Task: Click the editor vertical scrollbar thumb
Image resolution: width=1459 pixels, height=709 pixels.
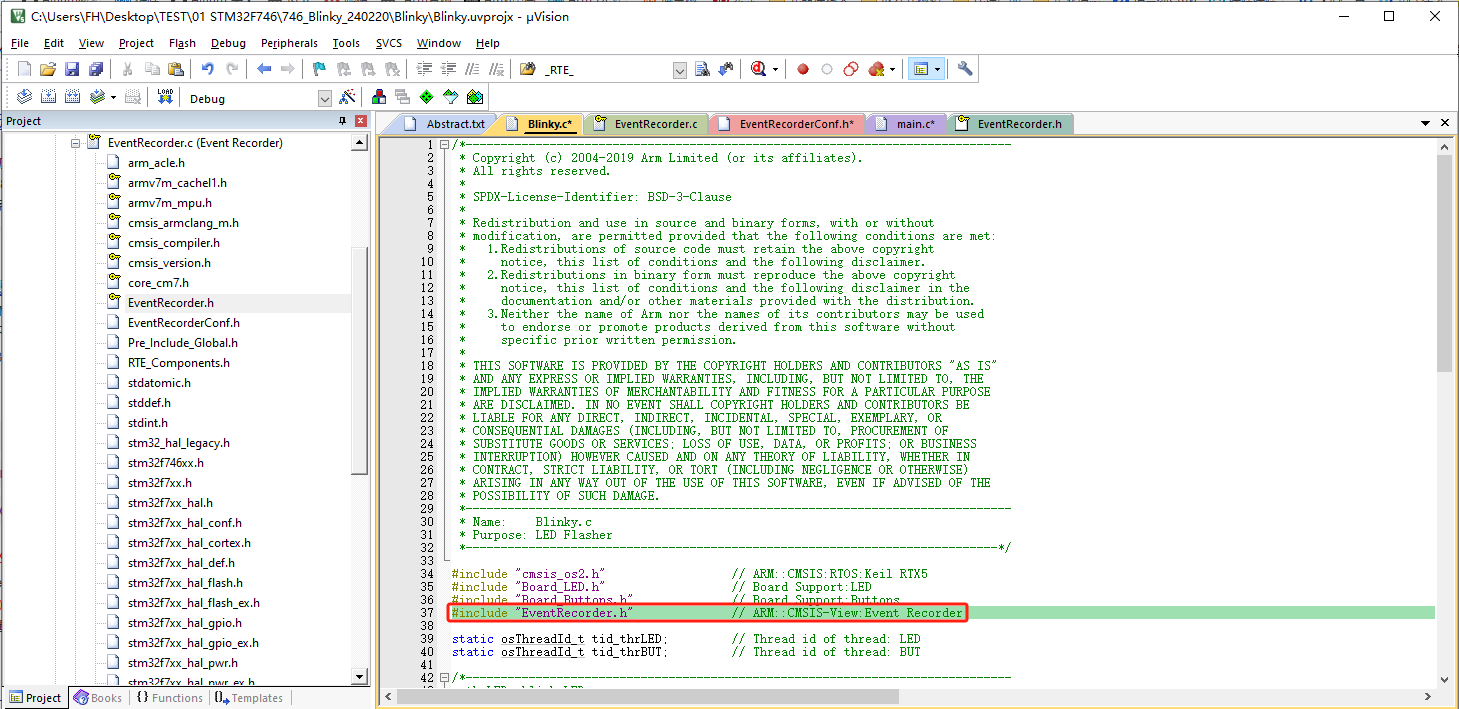Action: [1444, 265]
